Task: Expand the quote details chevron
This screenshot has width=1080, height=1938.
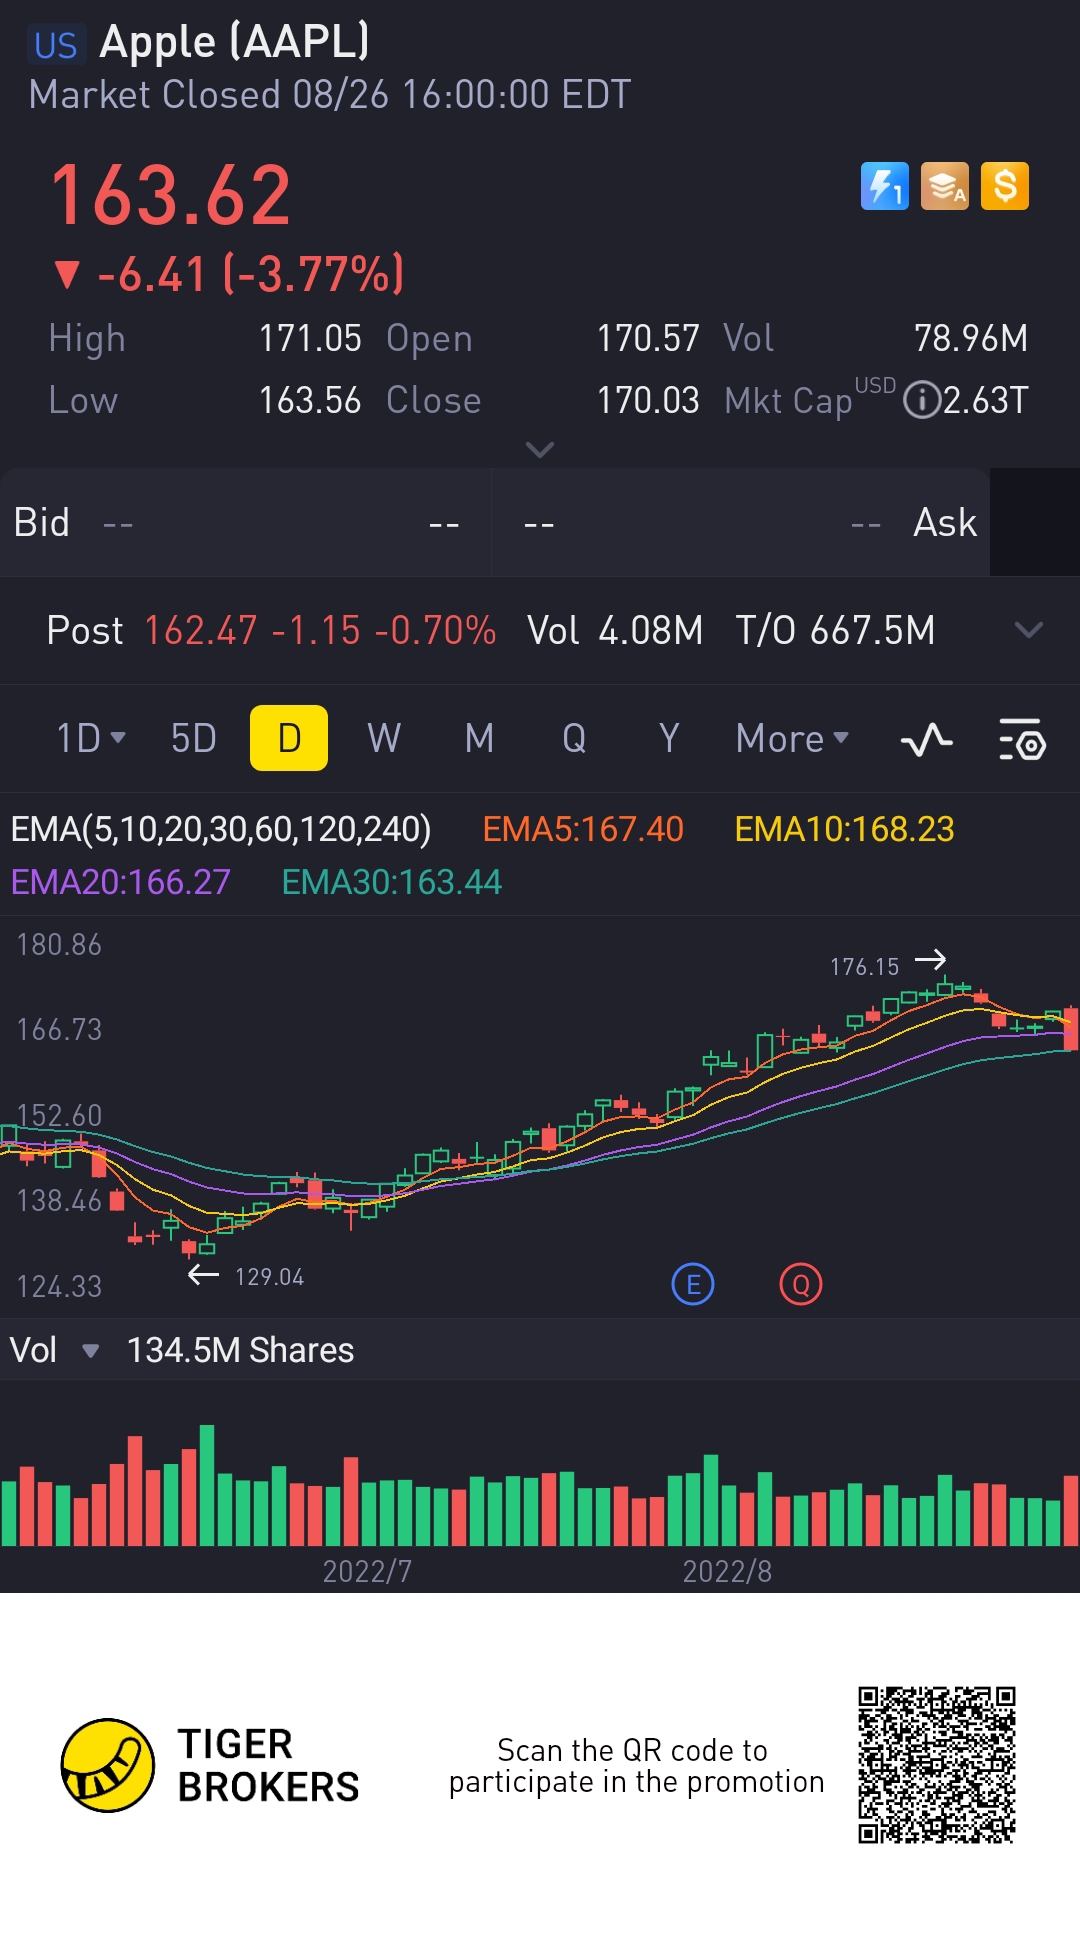Action: click(540, 450)
